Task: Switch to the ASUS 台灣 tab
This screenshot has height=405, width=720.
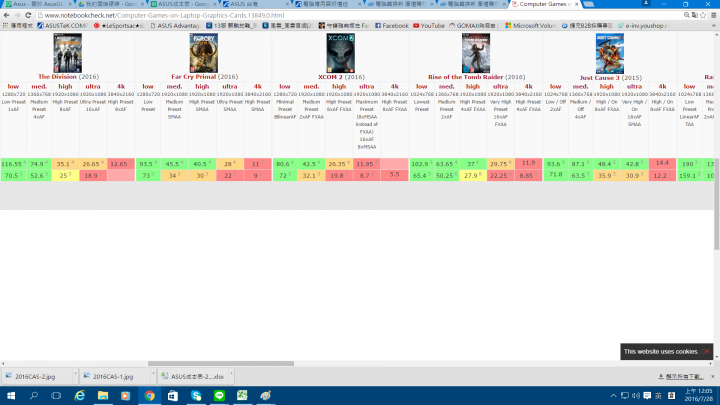Action: pyautogui.click(x=256, y=4)
